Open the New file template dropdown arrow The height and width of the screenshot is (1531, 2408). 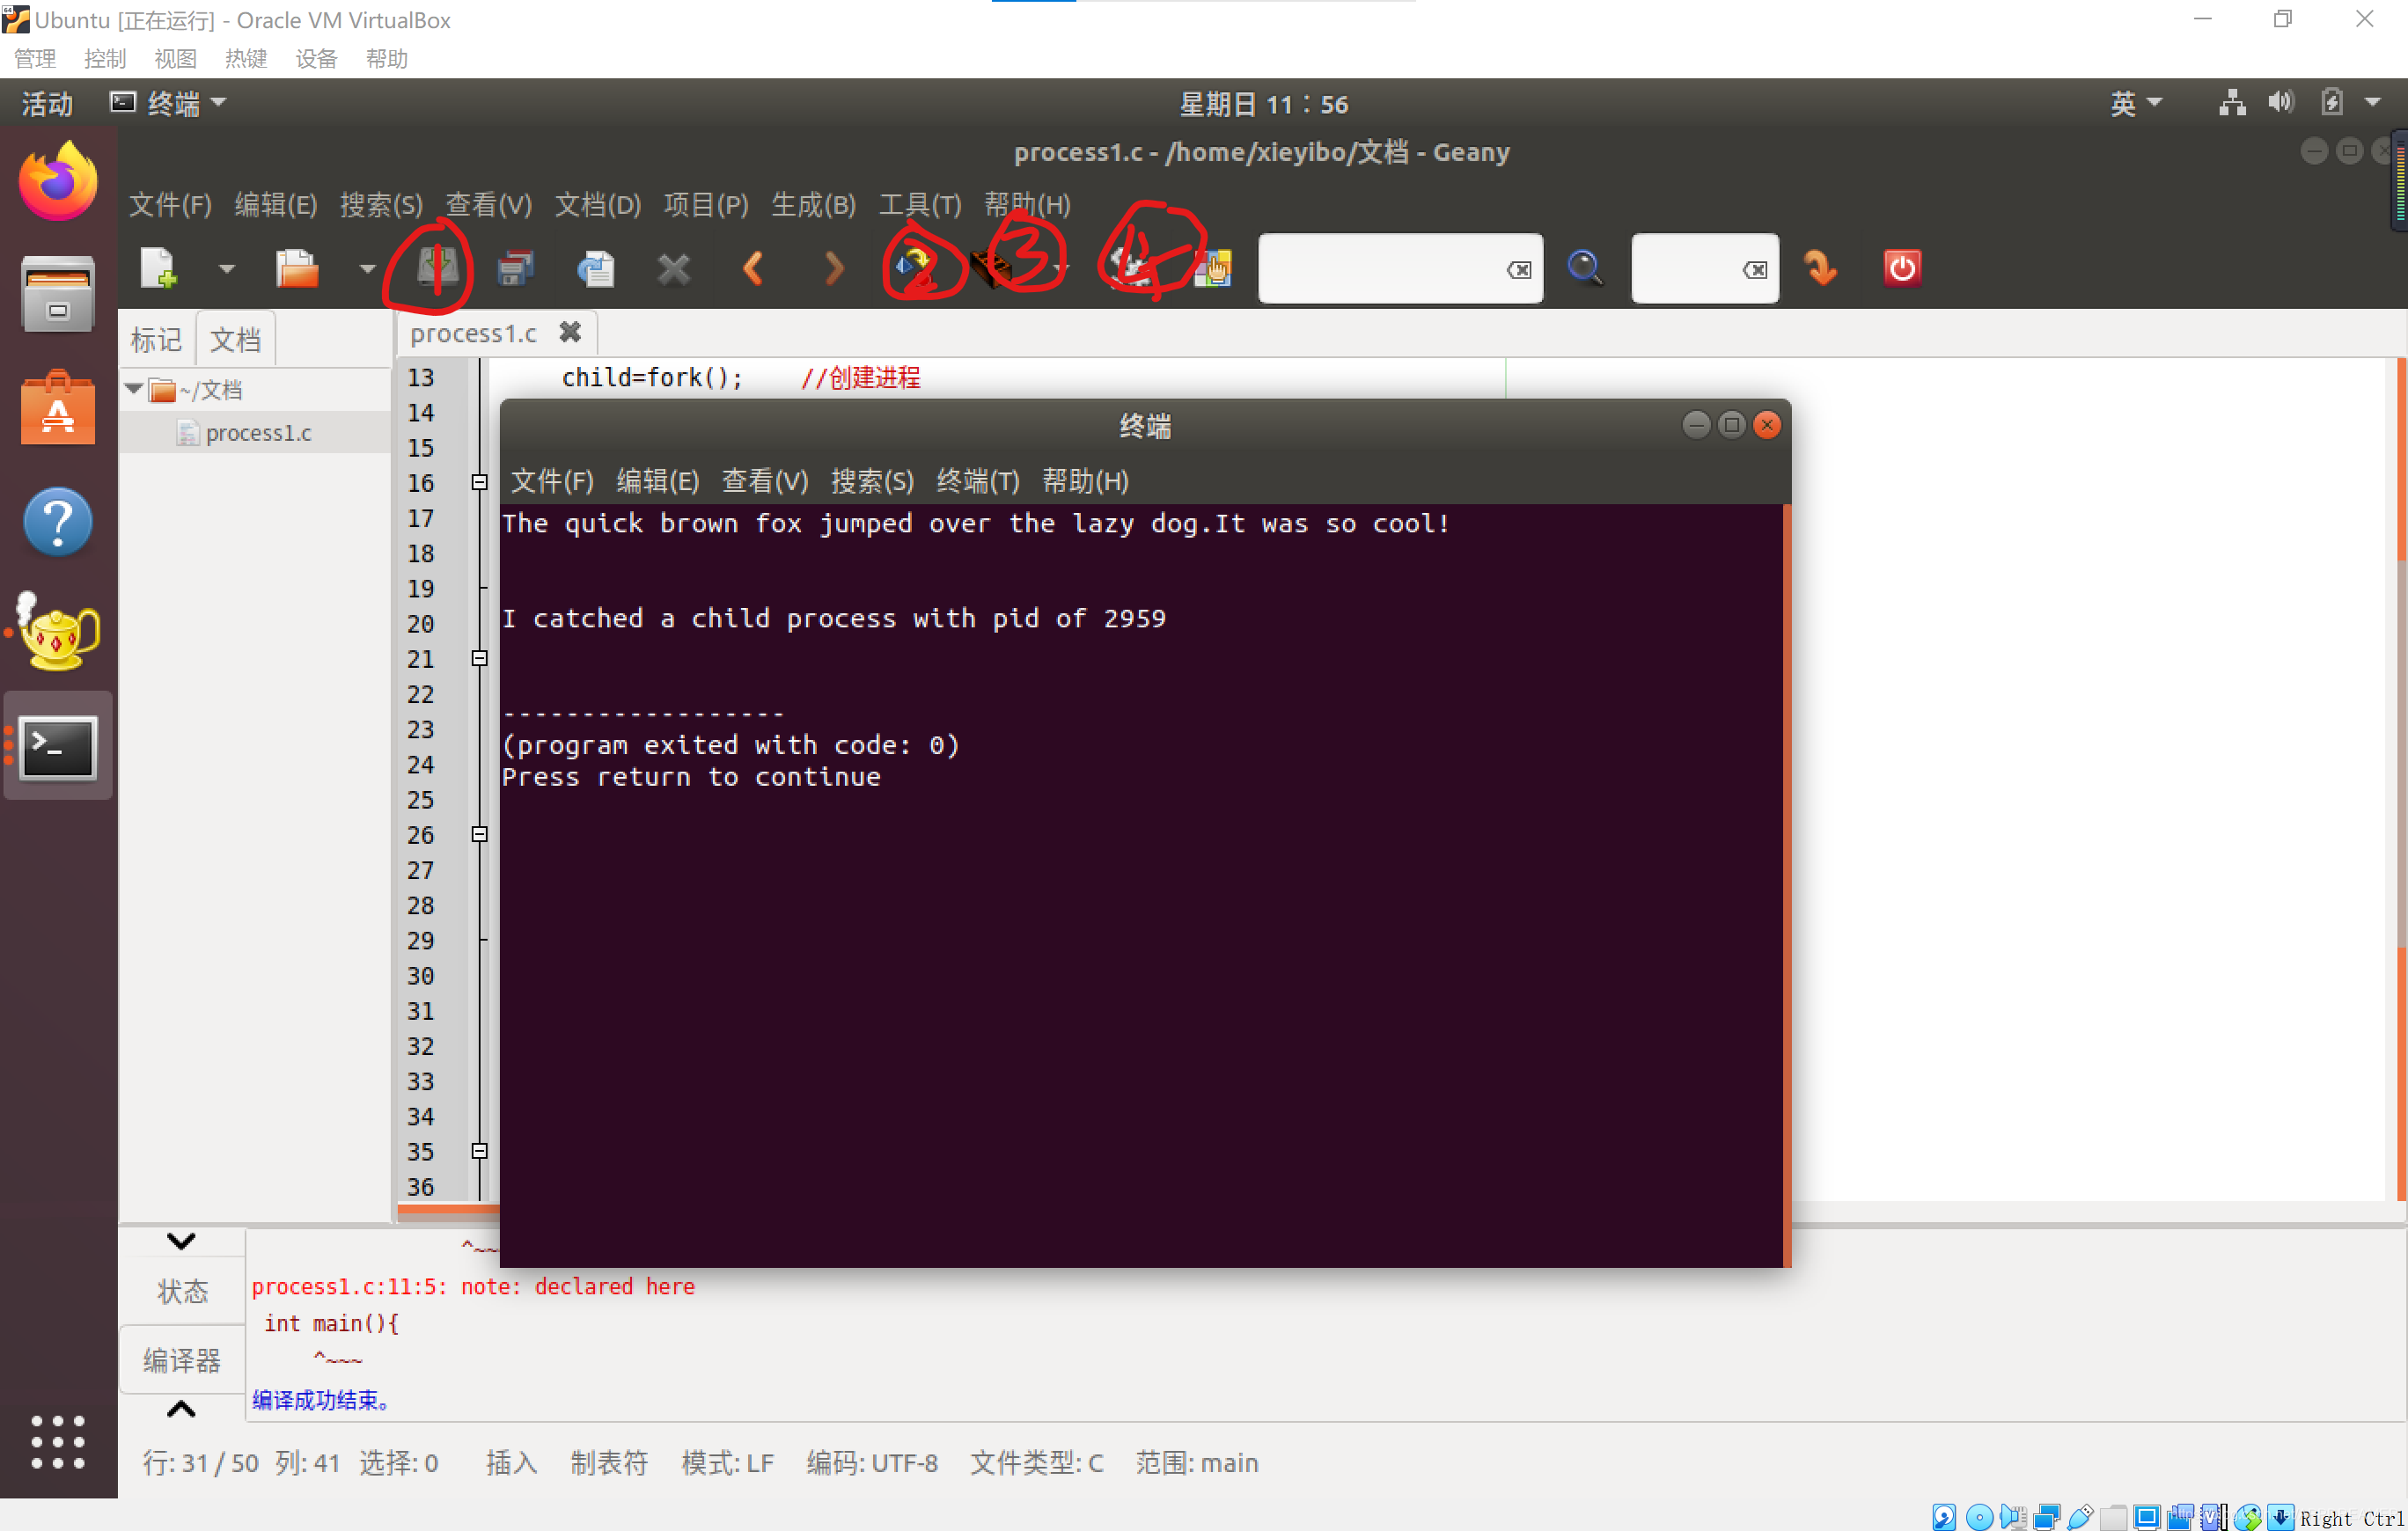[x=227, y=269]
